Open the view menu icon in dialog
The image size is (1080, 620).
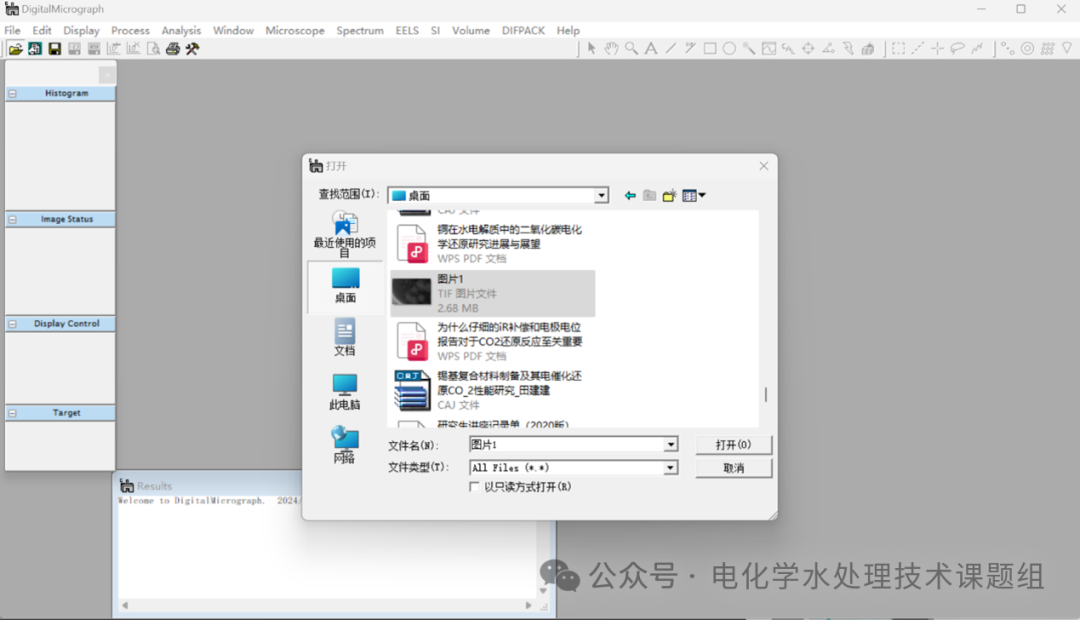coord(694,196)
